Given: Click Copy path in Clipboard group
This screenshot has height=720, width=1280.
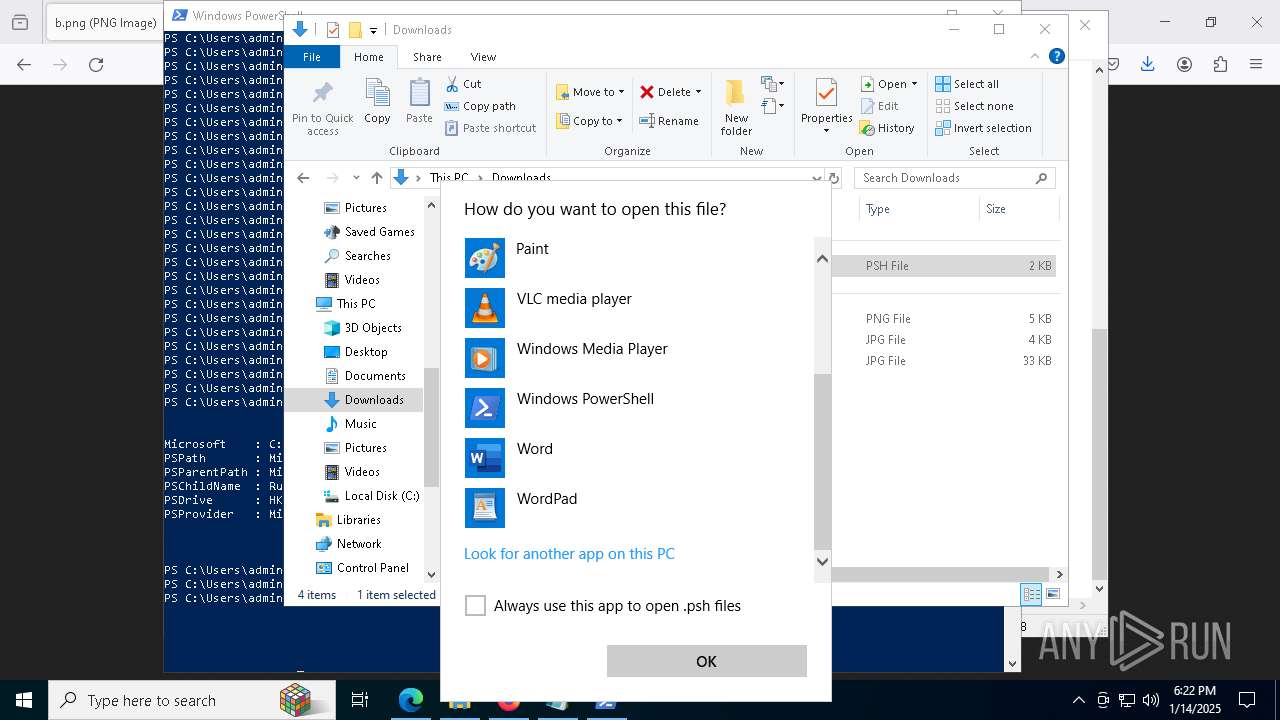Looking at the screenshot, I should click(480, 106).
